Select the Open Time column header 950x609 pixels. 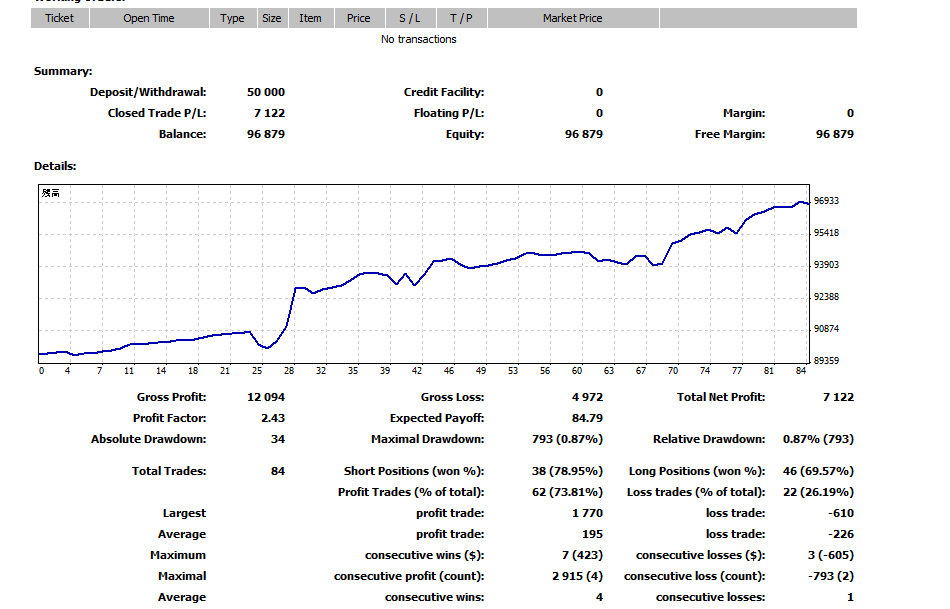point(149,18)
